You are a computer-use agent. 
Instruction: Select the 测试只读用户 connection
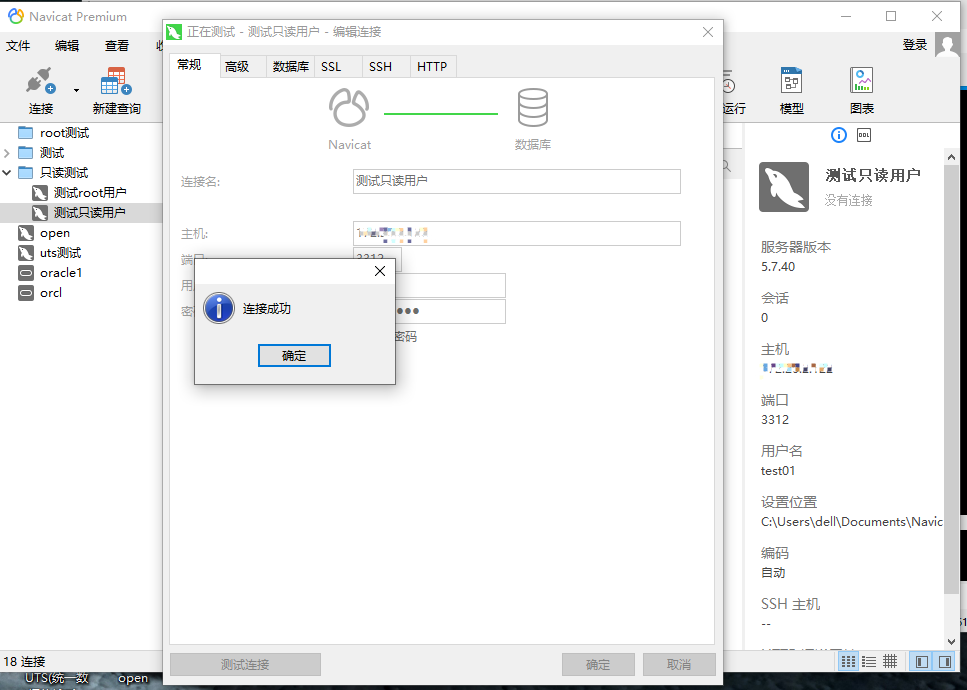[x=80, y=213]
